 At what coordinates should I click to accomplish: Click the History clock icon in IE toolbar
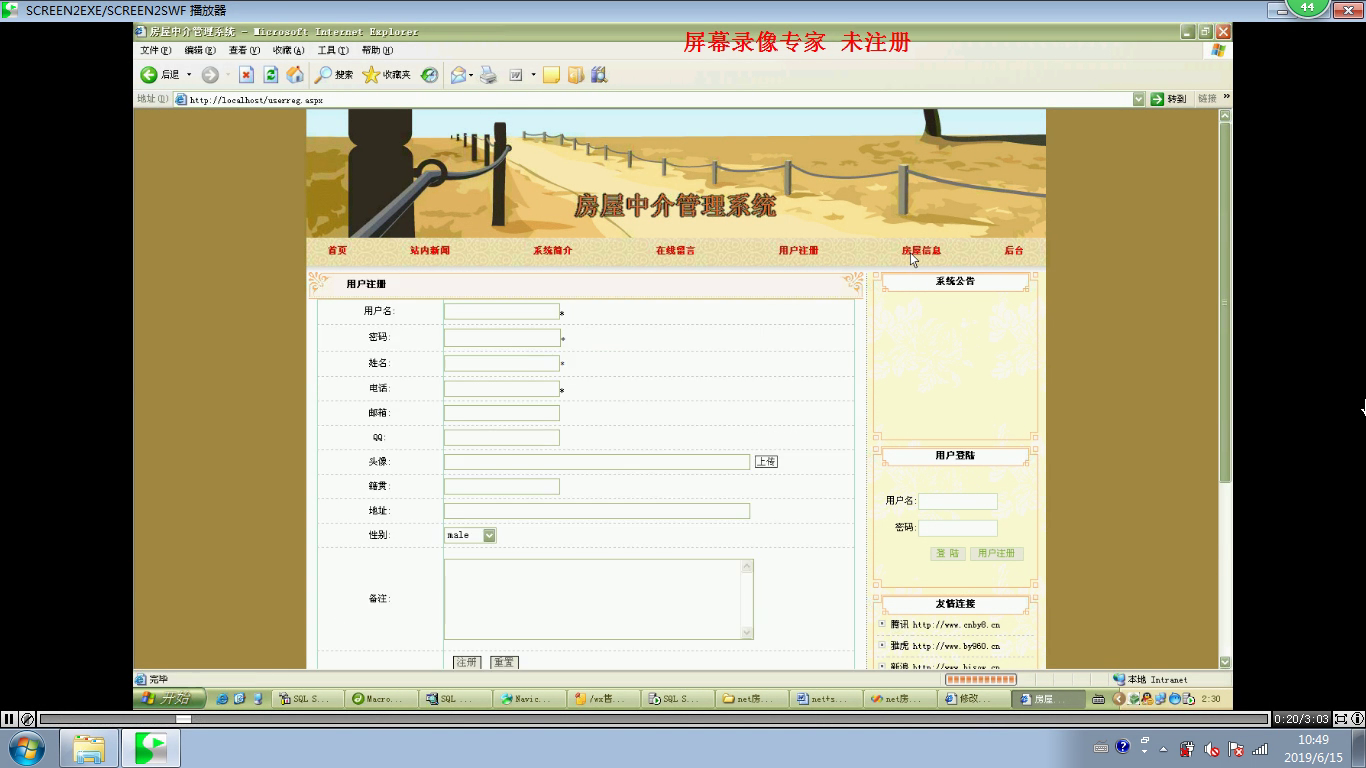pos(430,75)
